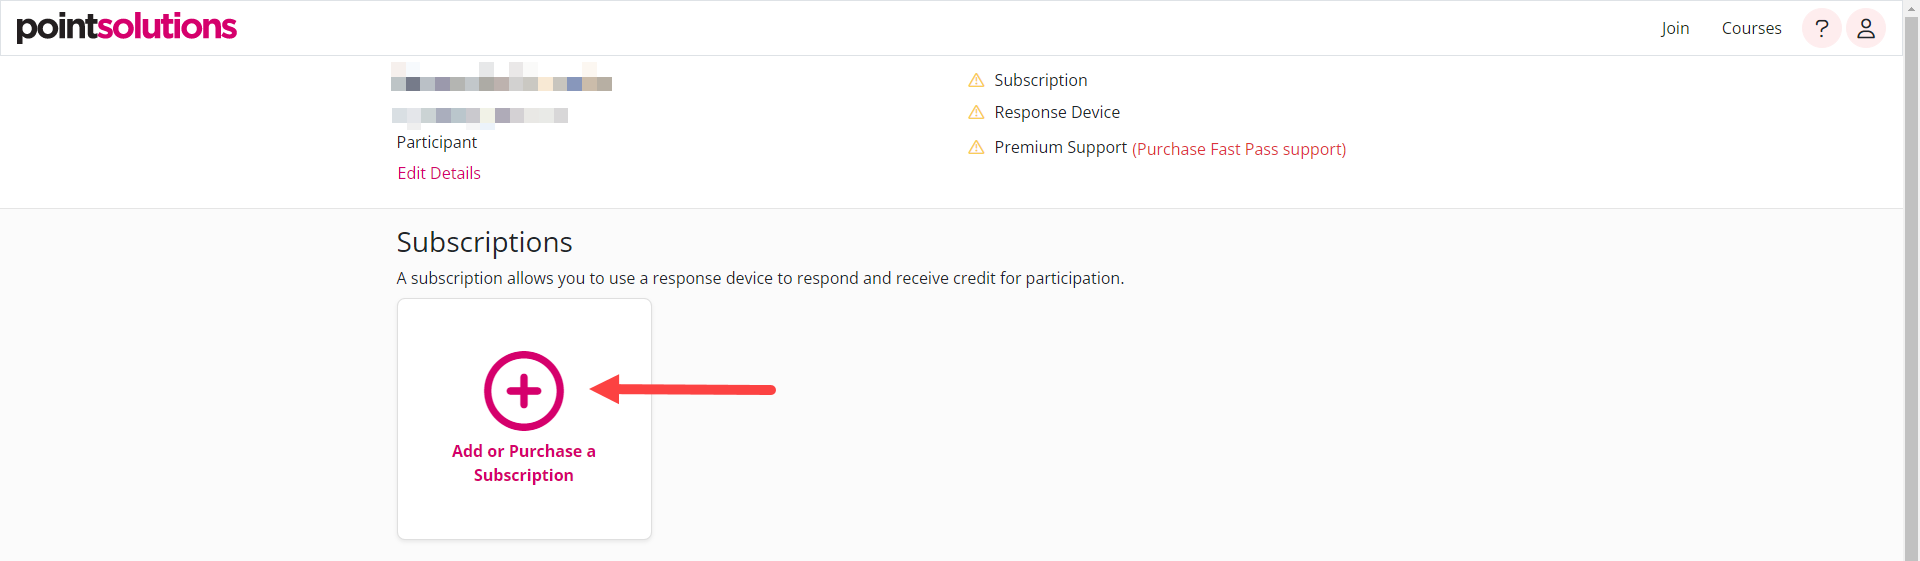Image resolution: width=1920 pixels, height=561 pixels.
Task: Click the Premium Support status label
Action: [1060, 147]
